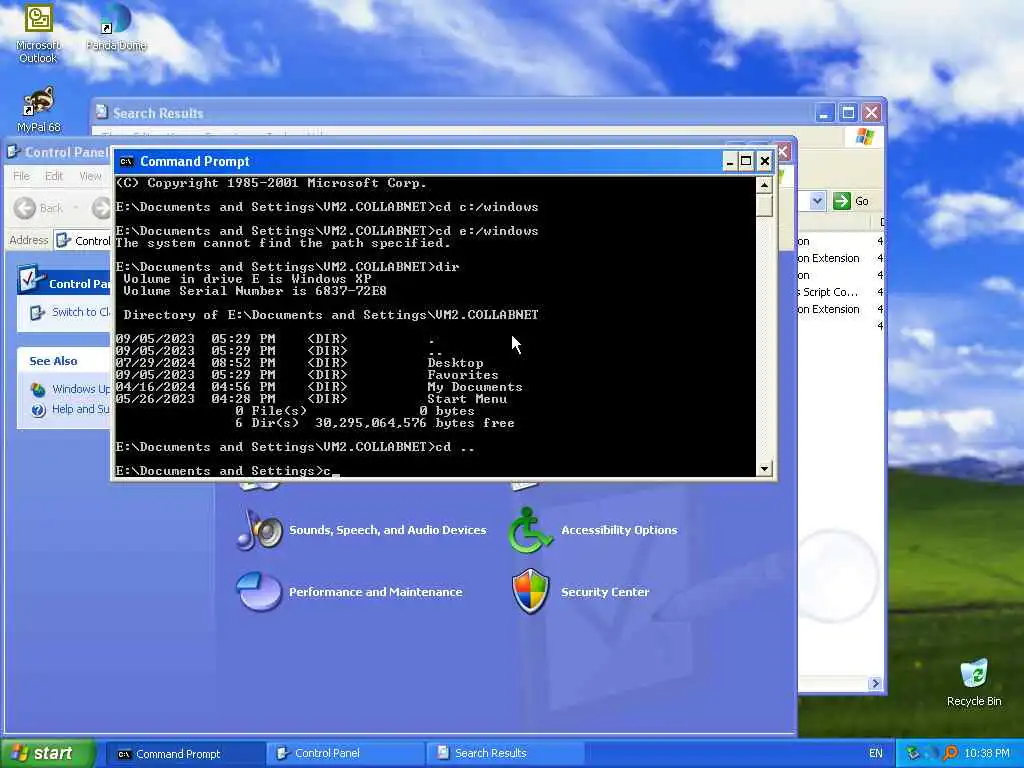
Task: Click the Search Results window title icon
Action: click(x=102, y=112)
